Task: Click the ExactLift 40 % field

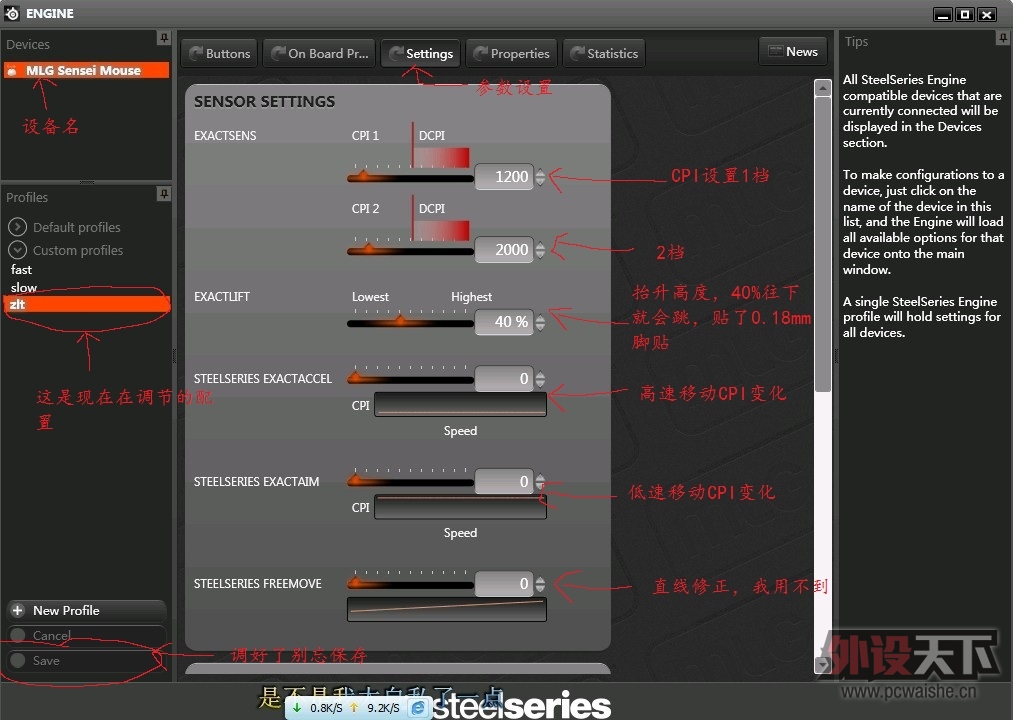Action: (x=505, y=321)
